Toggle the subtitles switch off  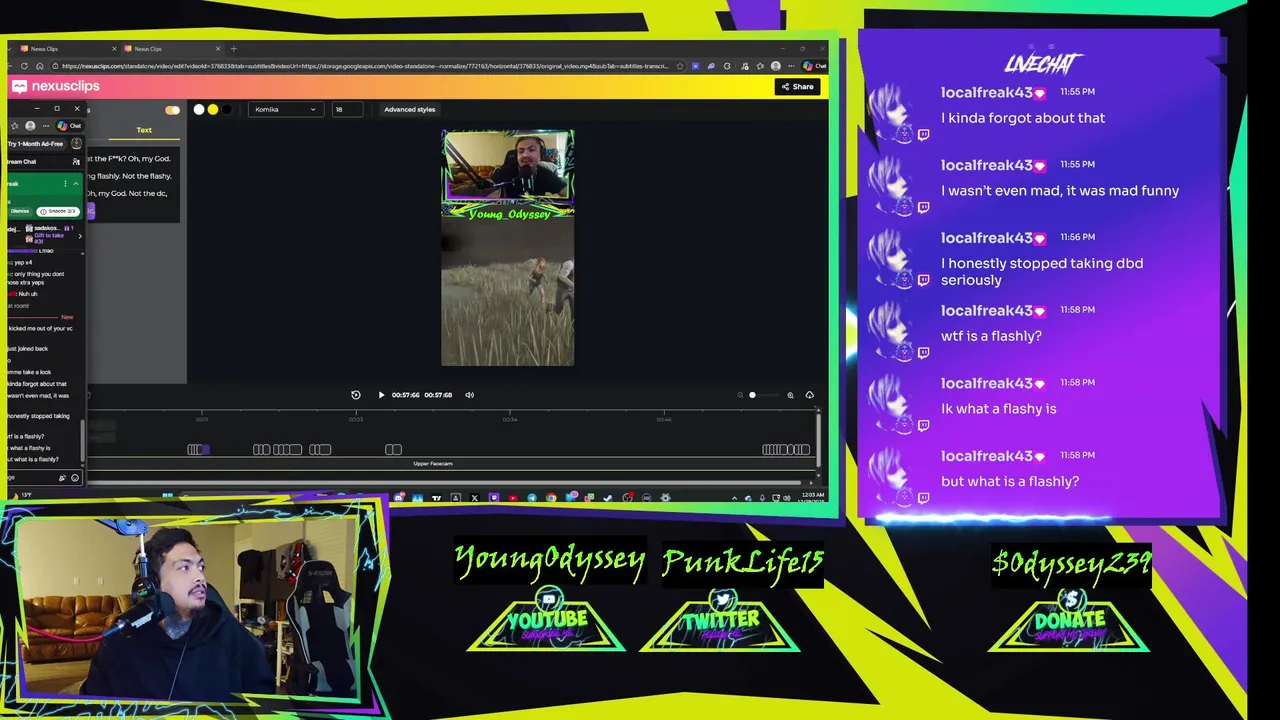pyautogui.click(x=172, y=110)
